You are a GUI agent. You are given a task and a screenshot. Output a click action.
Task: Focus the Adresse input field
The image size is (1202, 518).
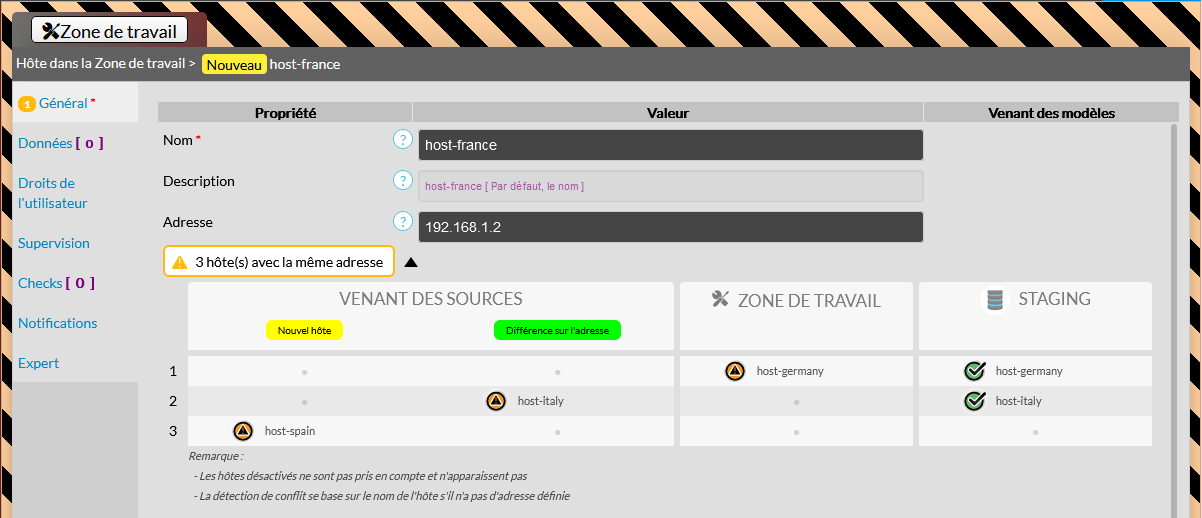click(x=670, y=227)
